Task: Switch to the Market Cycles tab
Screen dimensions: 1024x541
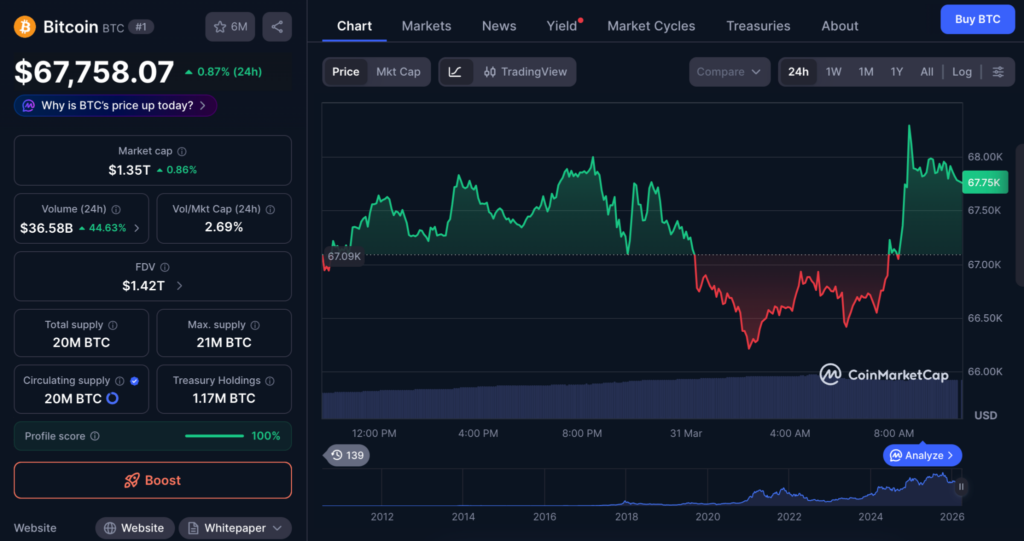Action: point(651,26)
